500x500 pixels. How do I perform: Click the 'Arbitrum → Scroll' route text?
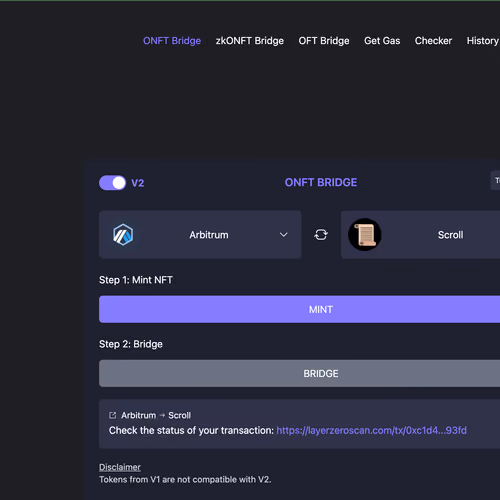156,415
